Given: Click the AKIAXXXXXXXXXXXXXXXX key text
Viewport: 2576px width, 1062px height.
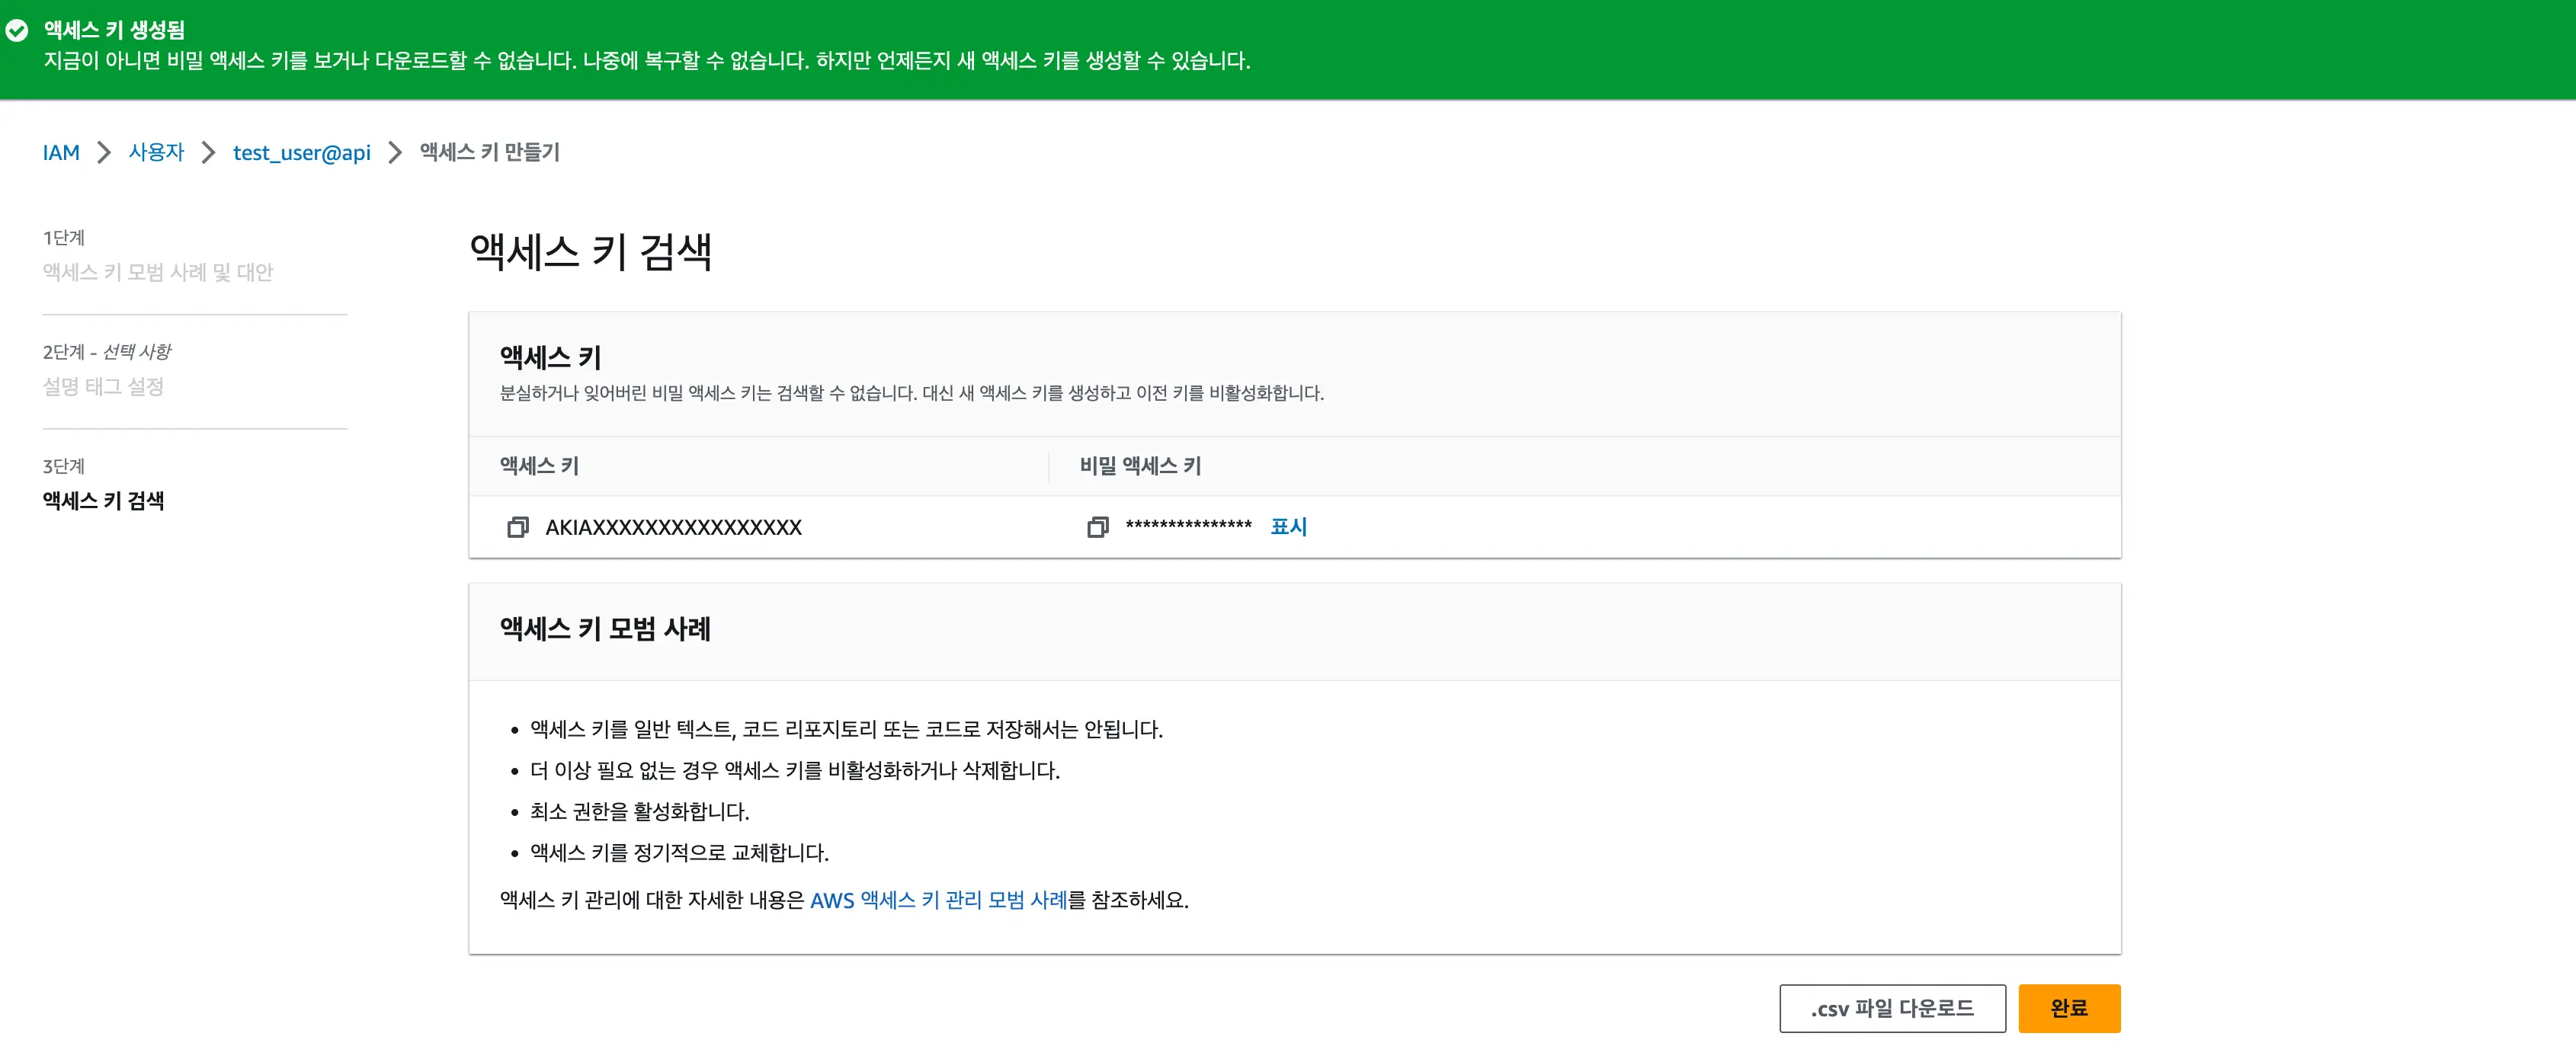Looking at the screenshot, I should click(673, 527).
